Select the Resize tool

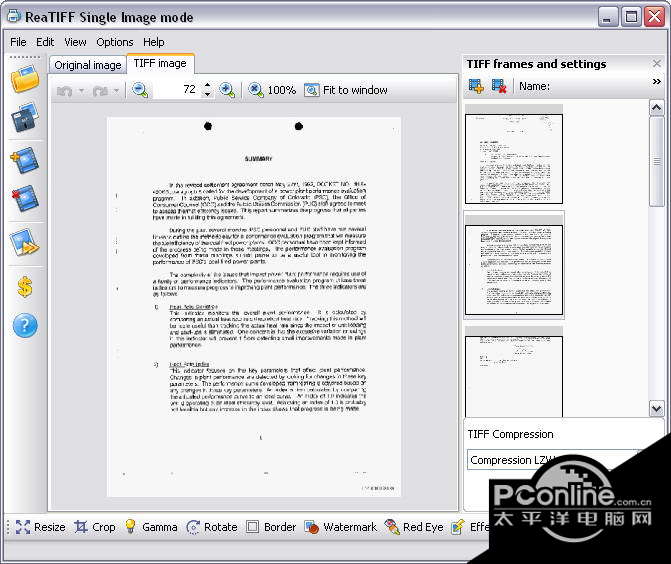coord(41,527)
